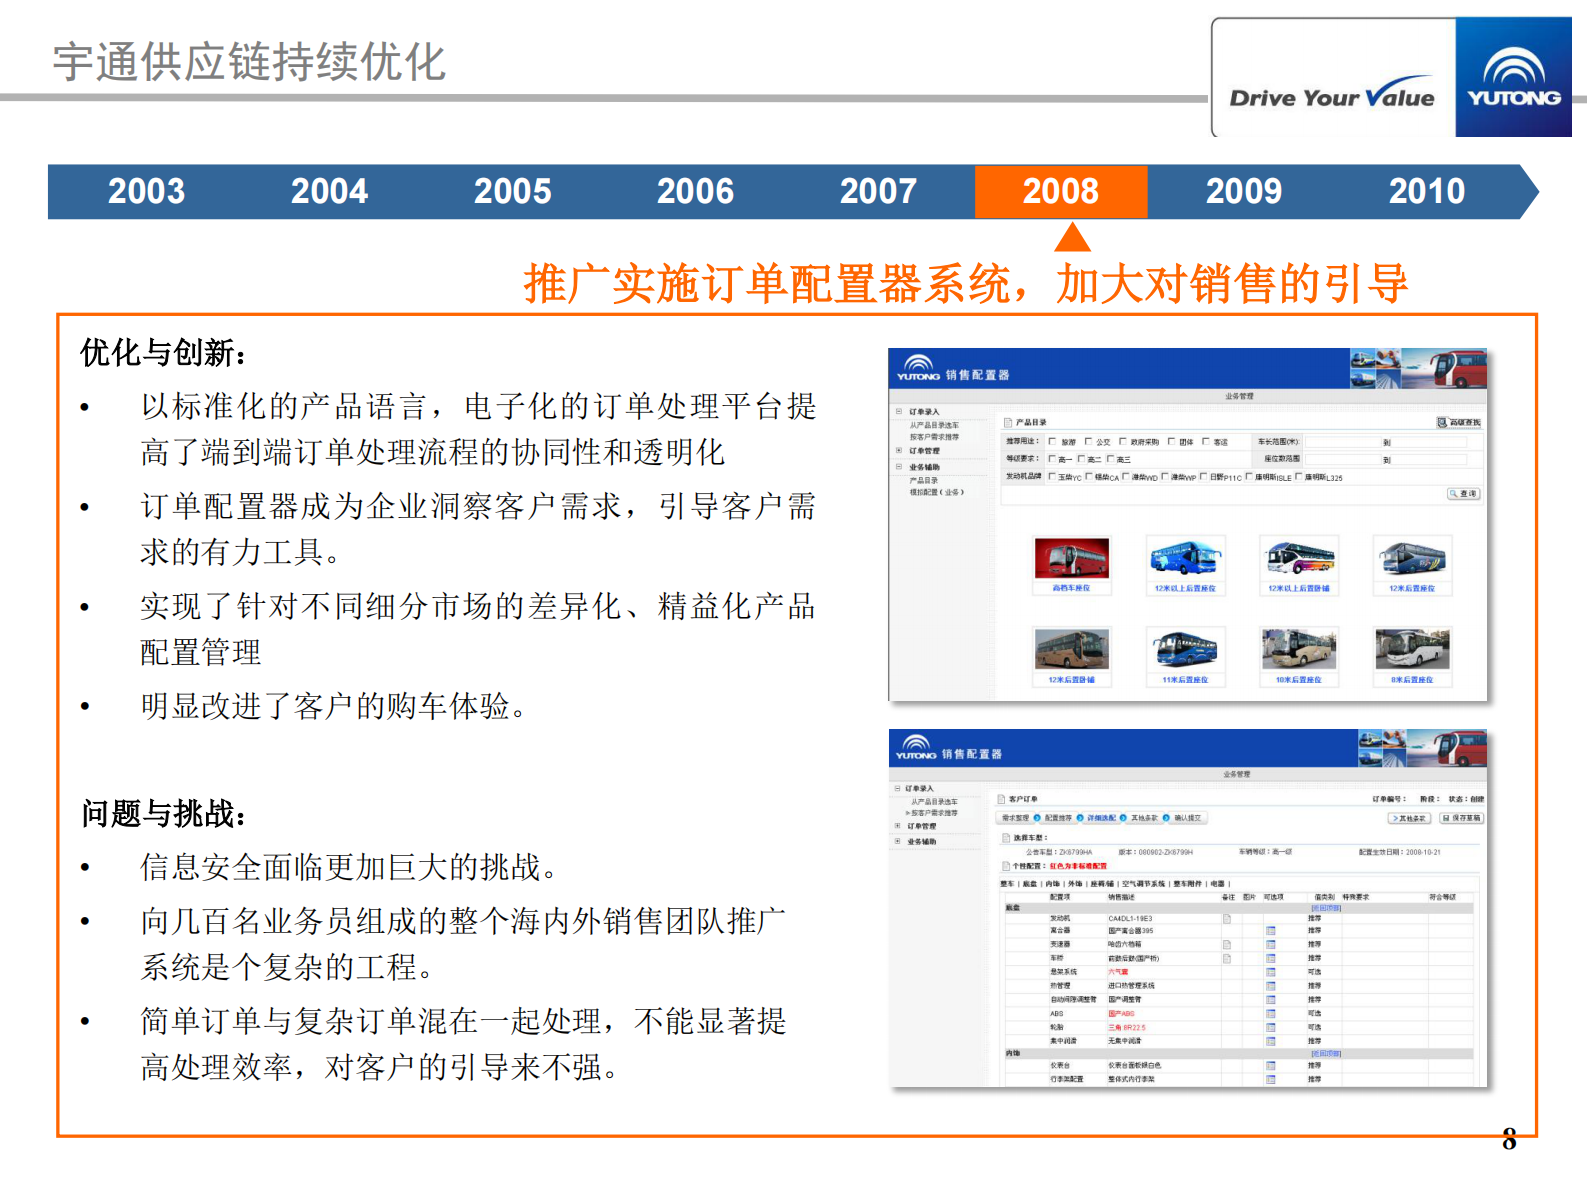Screen dimensions: 1587x1190
Task: Select the 2005 timeline tab
Action: tap(512, 191)
